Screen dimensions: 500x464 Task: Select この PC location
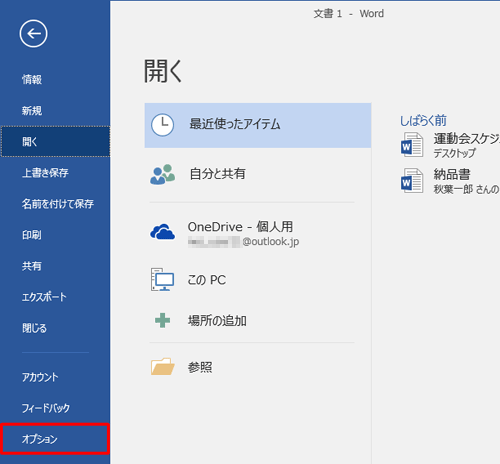[x=258, y=280]
